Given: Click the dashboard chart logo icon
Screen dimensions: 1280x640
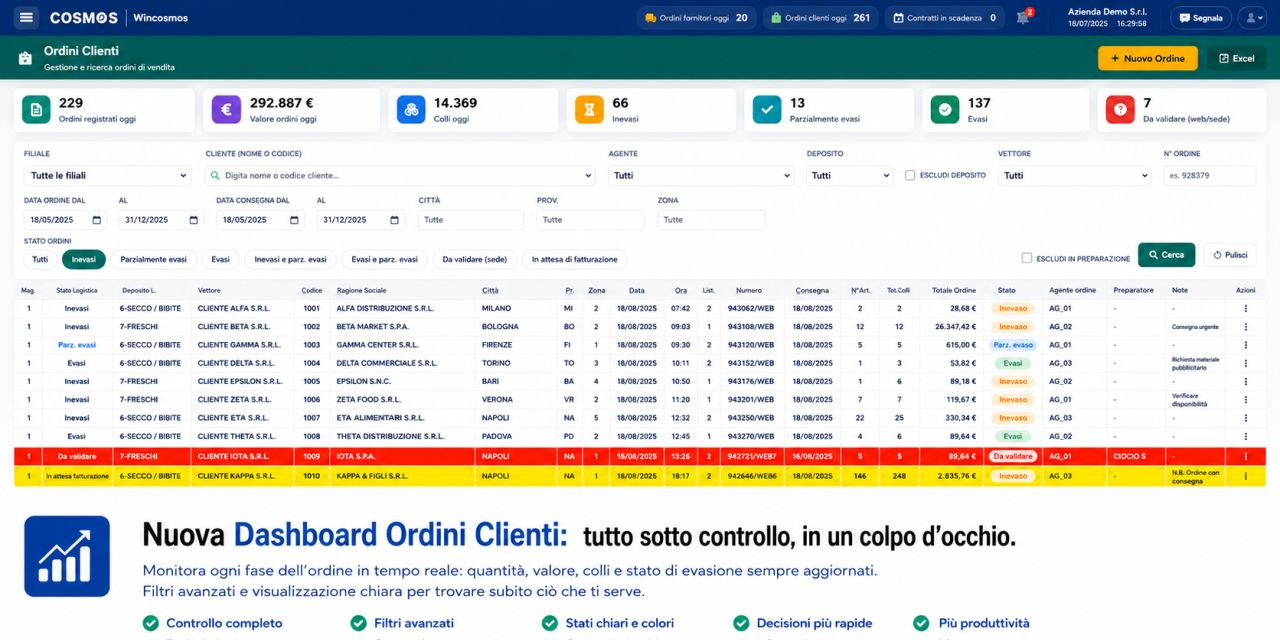Looking at the screenshot, I should click(x=67, y=556).
